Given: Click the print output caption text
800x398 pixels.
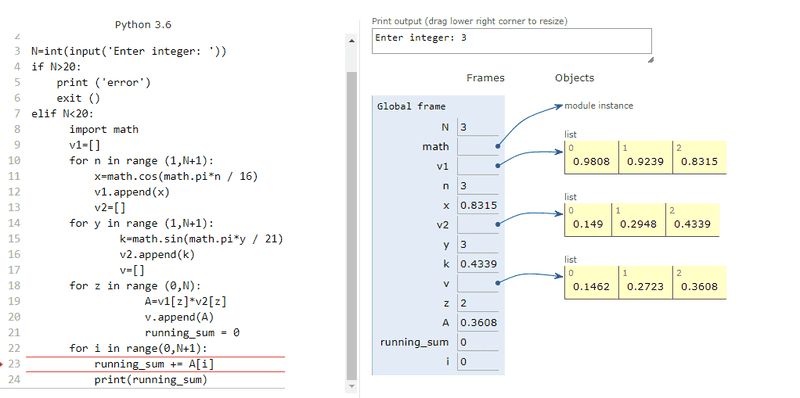Looking at the screenshot, I should click(469, 21).
